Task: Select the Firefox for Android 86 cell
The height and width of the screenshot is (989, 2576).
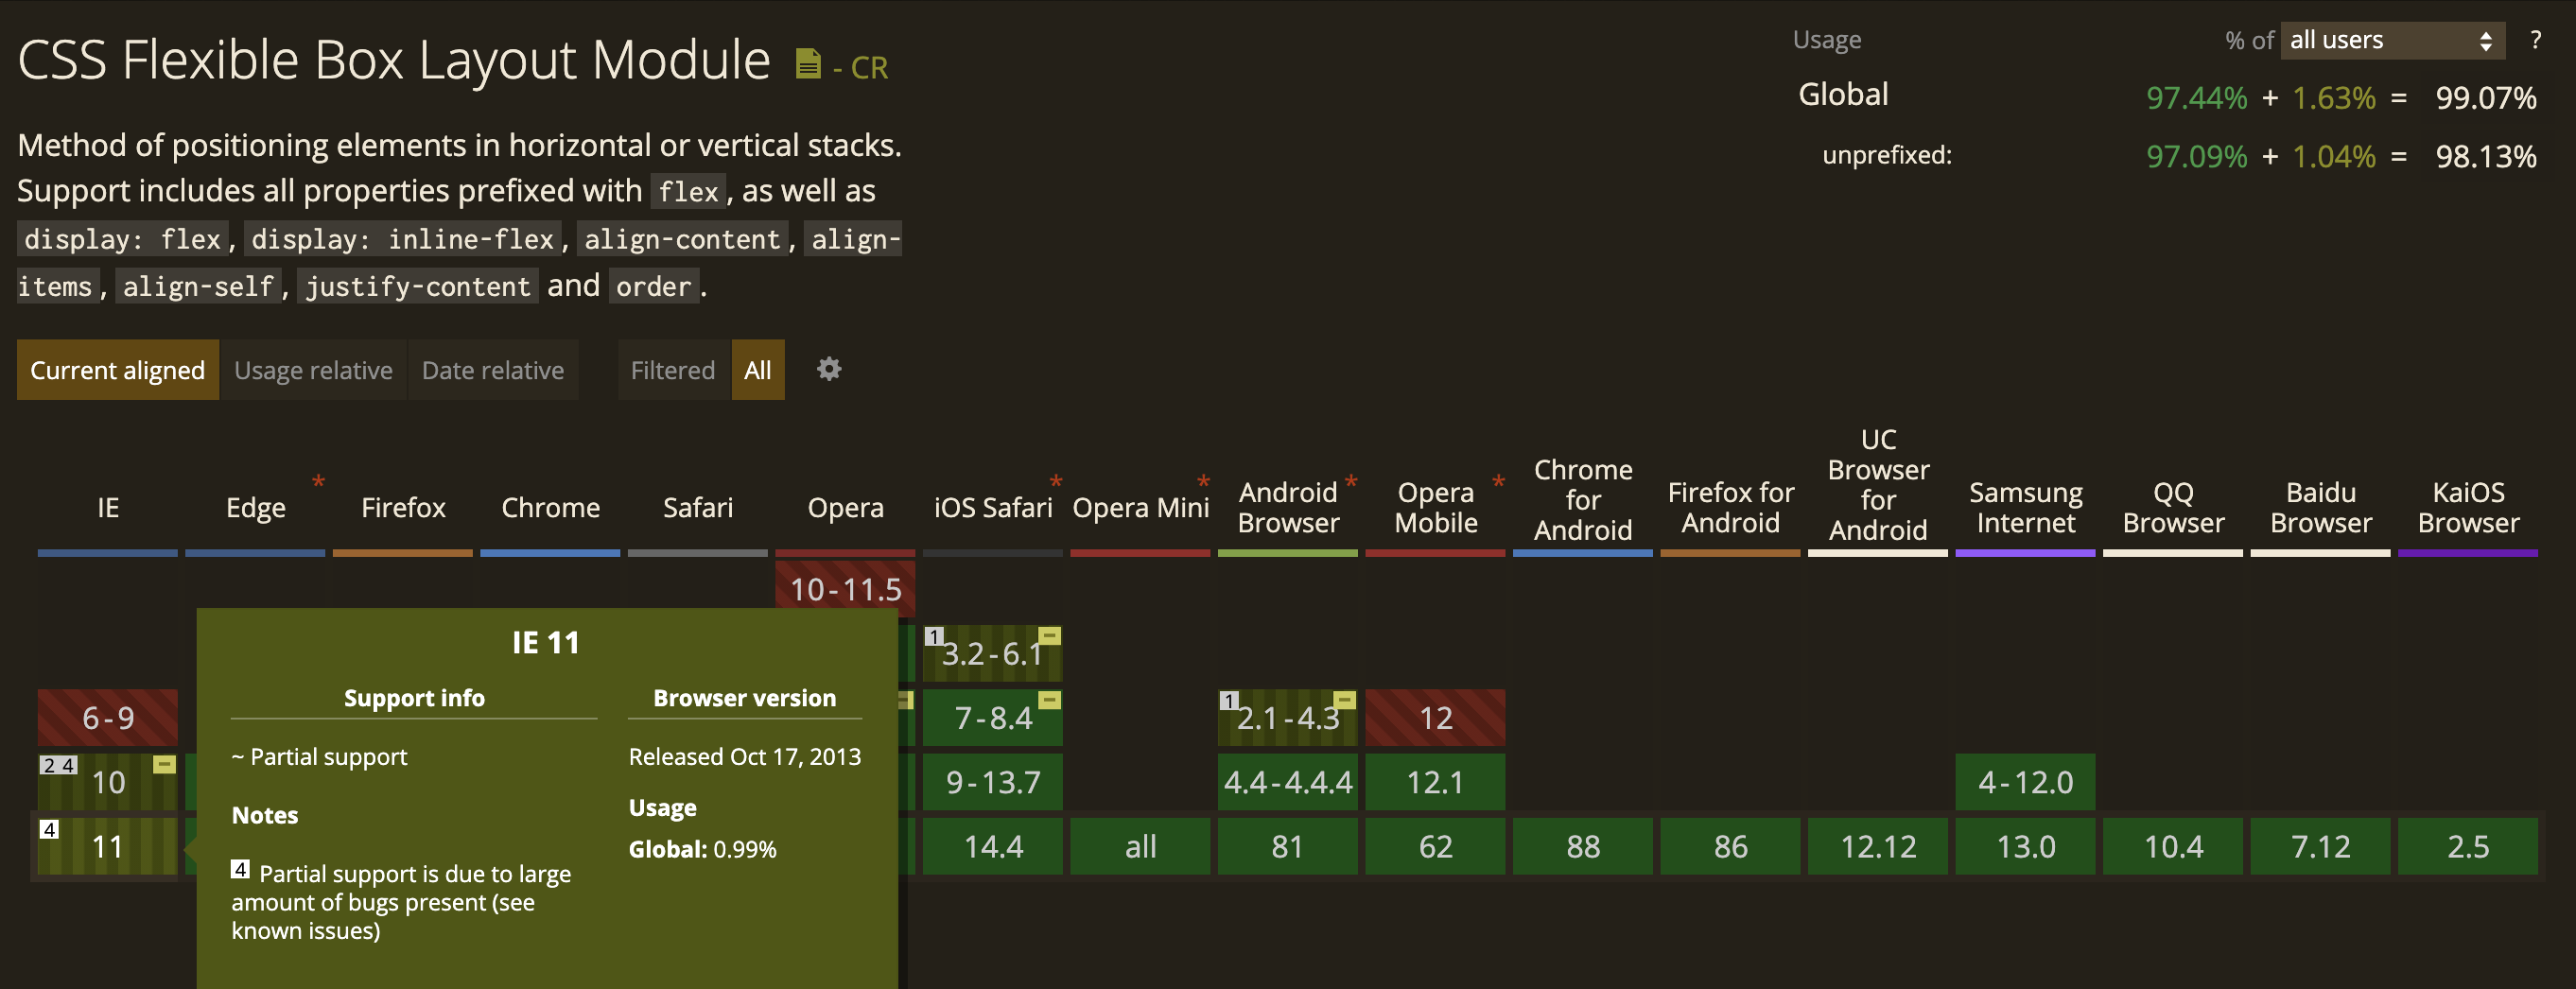Action: point(1731,847)
